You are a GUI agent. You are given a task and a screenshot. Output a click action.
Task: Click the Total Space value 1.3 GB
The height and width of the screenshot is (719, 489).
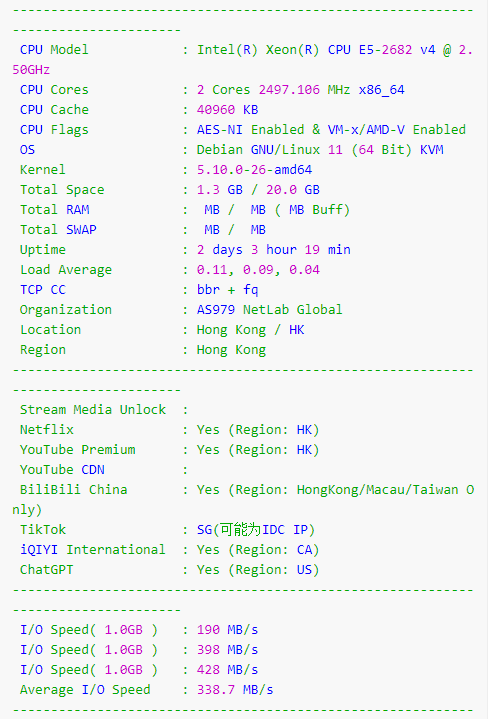click(220, 190)
